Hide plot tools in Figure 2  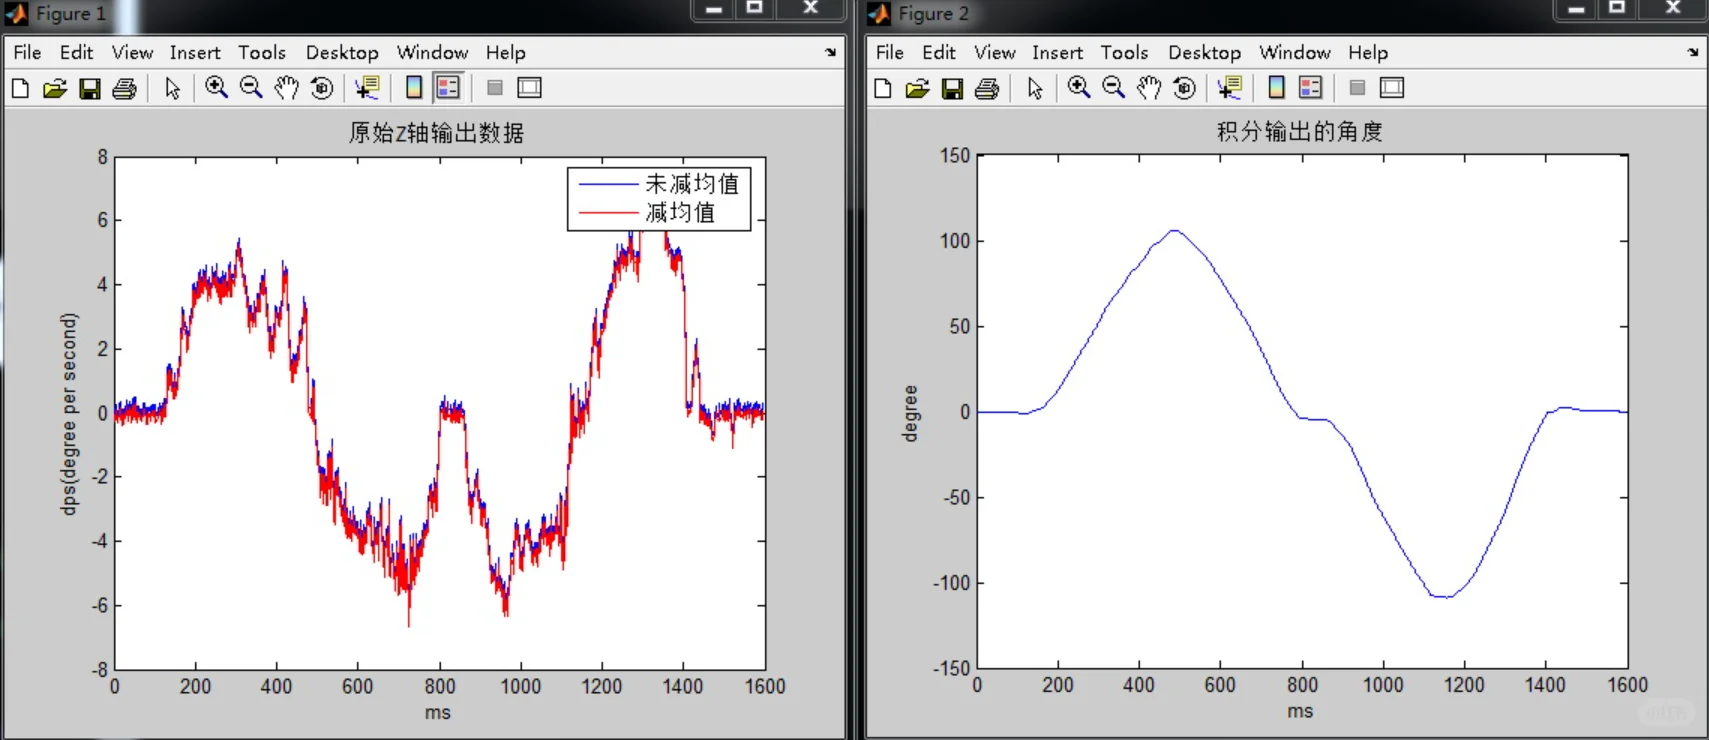(x=1357, y=88)
